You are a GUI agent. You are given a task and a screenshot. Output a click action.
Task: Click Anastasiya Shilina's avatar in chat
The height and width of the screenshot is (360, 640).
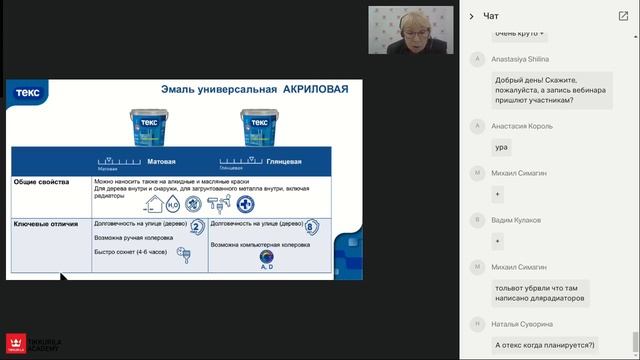[478, 59]
